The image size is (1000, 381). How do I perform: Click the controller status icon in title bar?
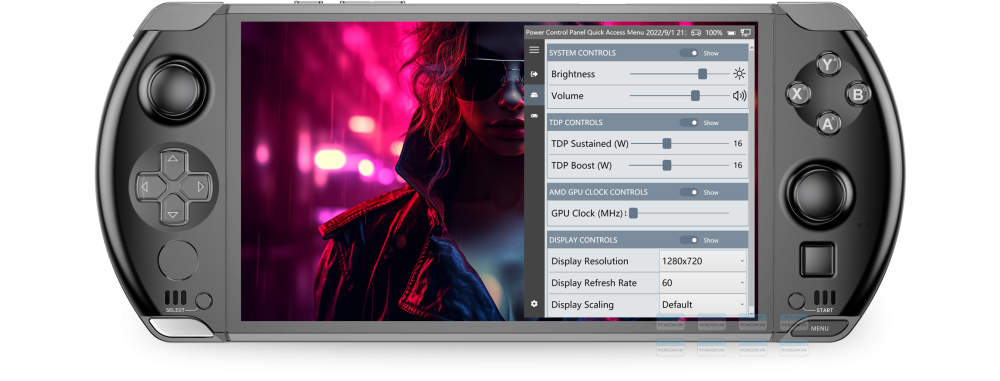[696, 32]
